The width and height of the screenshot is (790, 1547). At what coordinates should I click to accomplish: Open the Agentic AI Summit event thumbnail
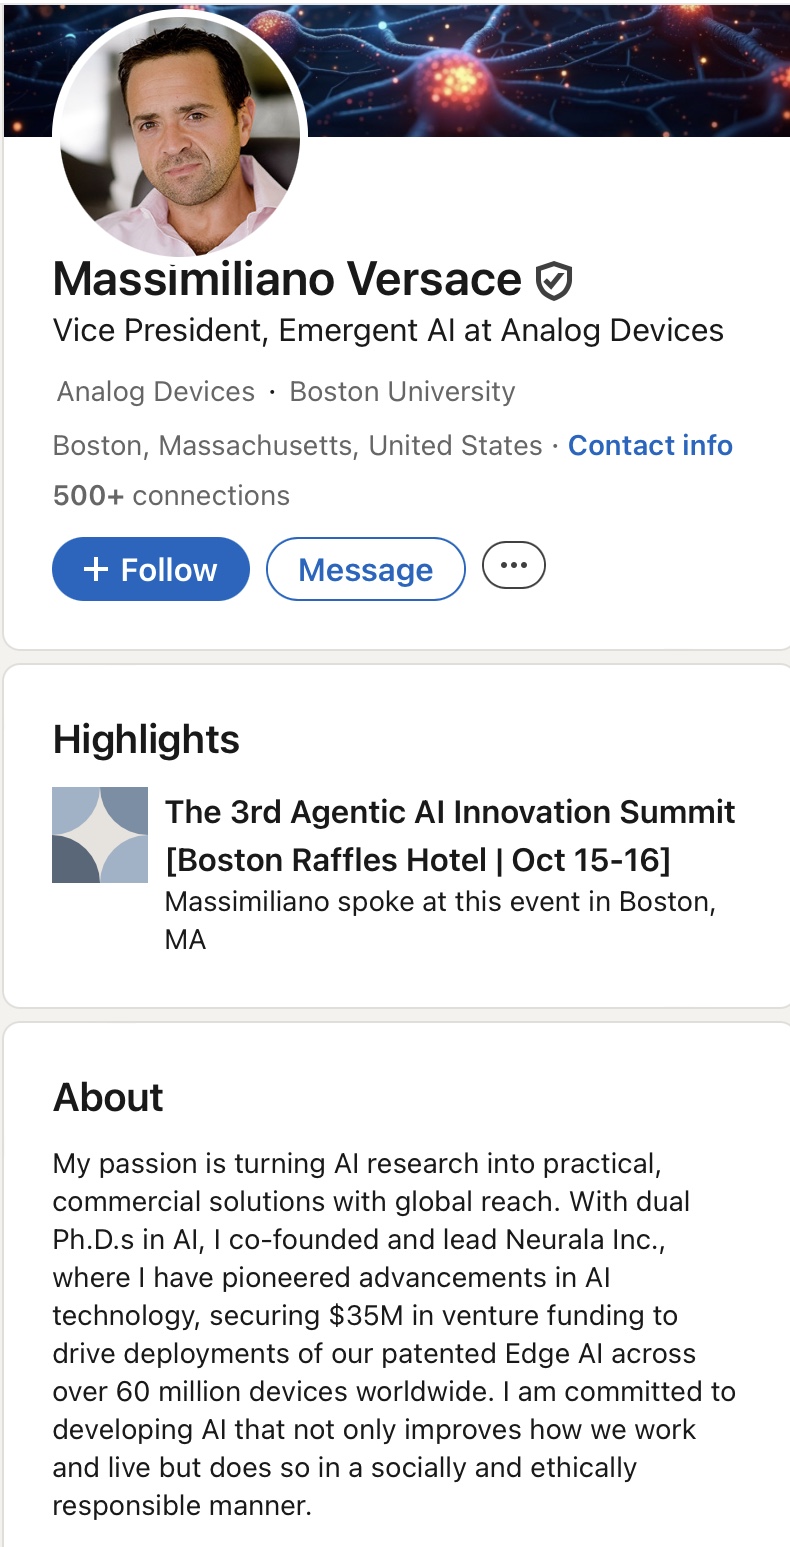tap(100, 835)
